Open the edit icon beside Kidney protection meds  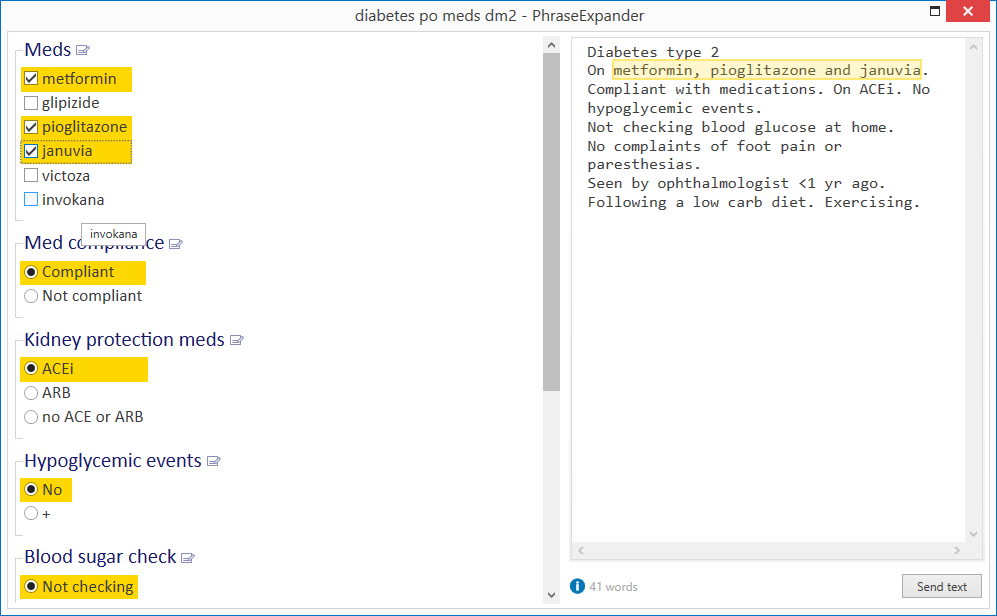[x=237, y=341]
